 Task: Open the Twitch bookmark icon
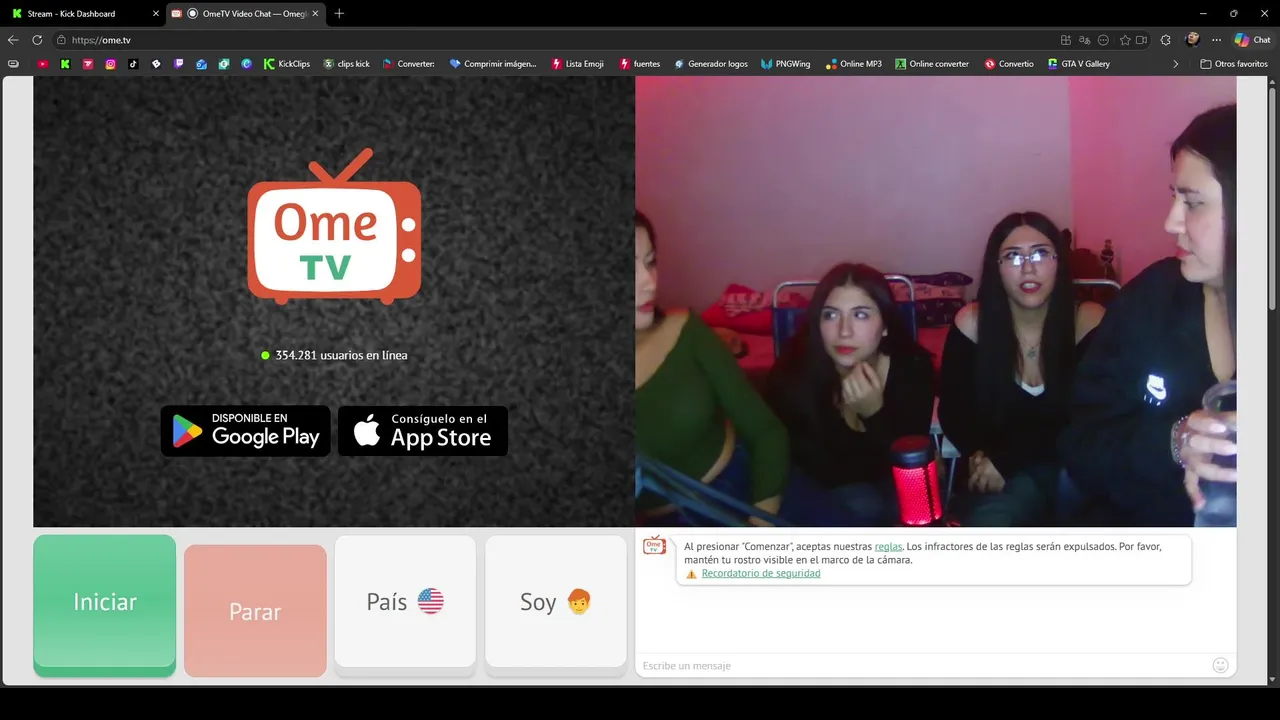pos(179,64)
